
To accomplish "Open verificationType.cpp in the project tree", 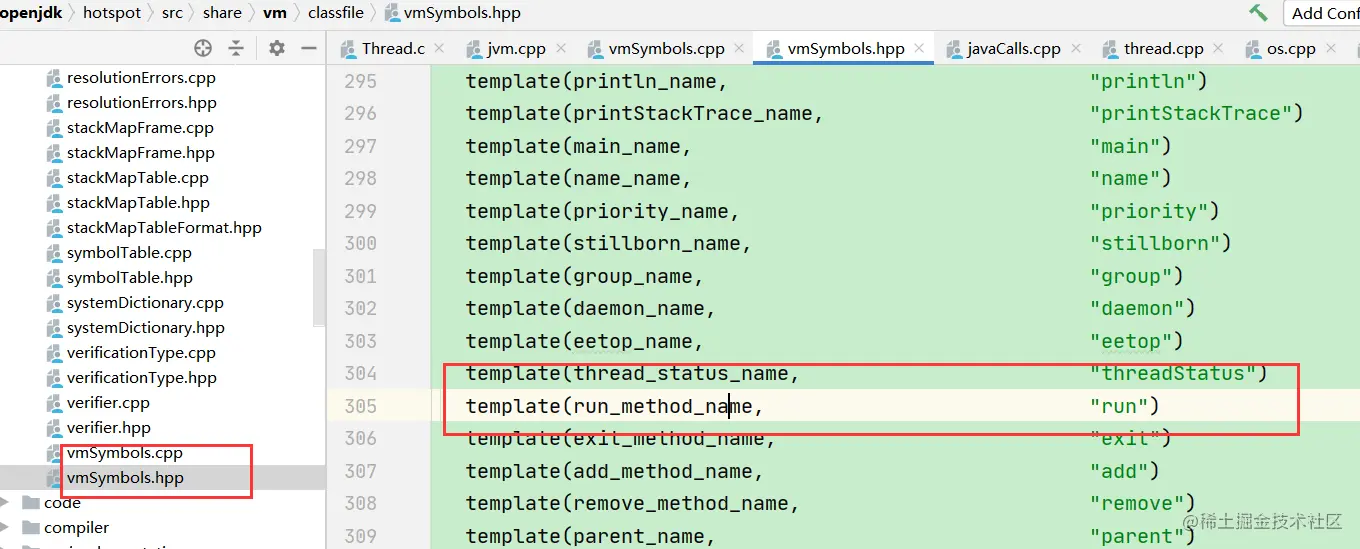I will tap(141, 353).
